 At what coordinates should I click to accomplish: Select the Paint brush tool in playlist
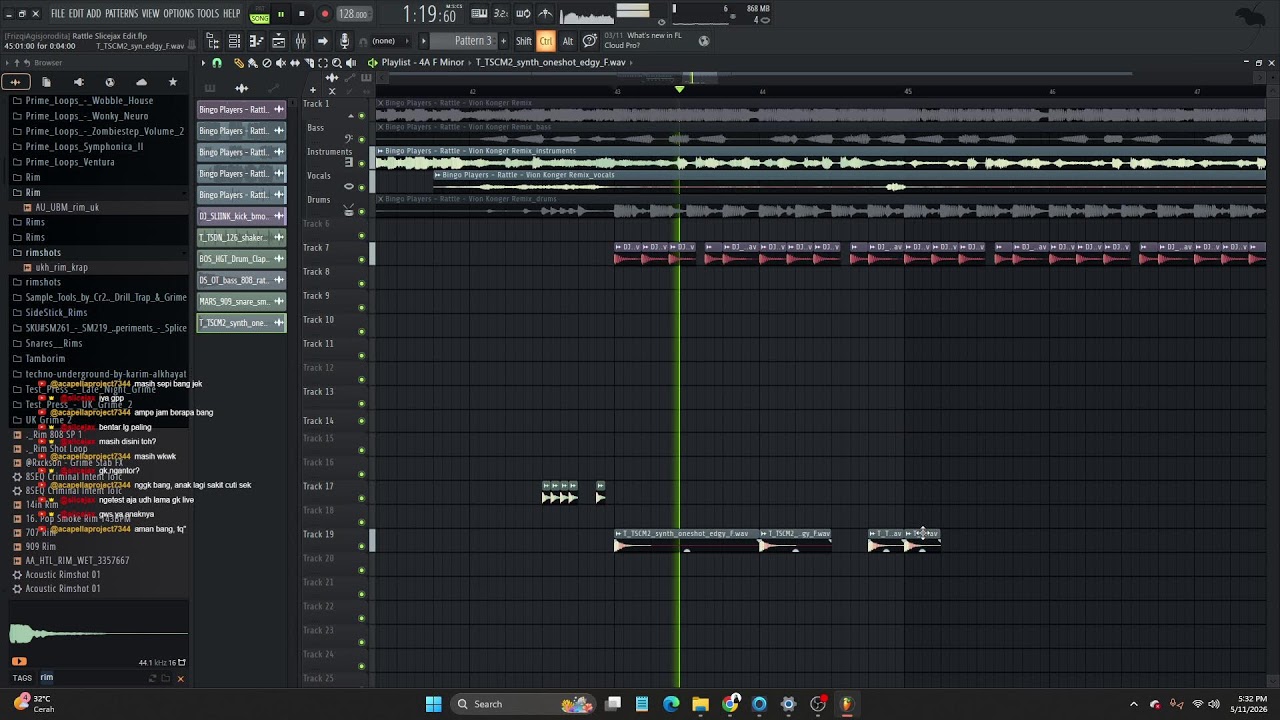(x=253, y=63)
